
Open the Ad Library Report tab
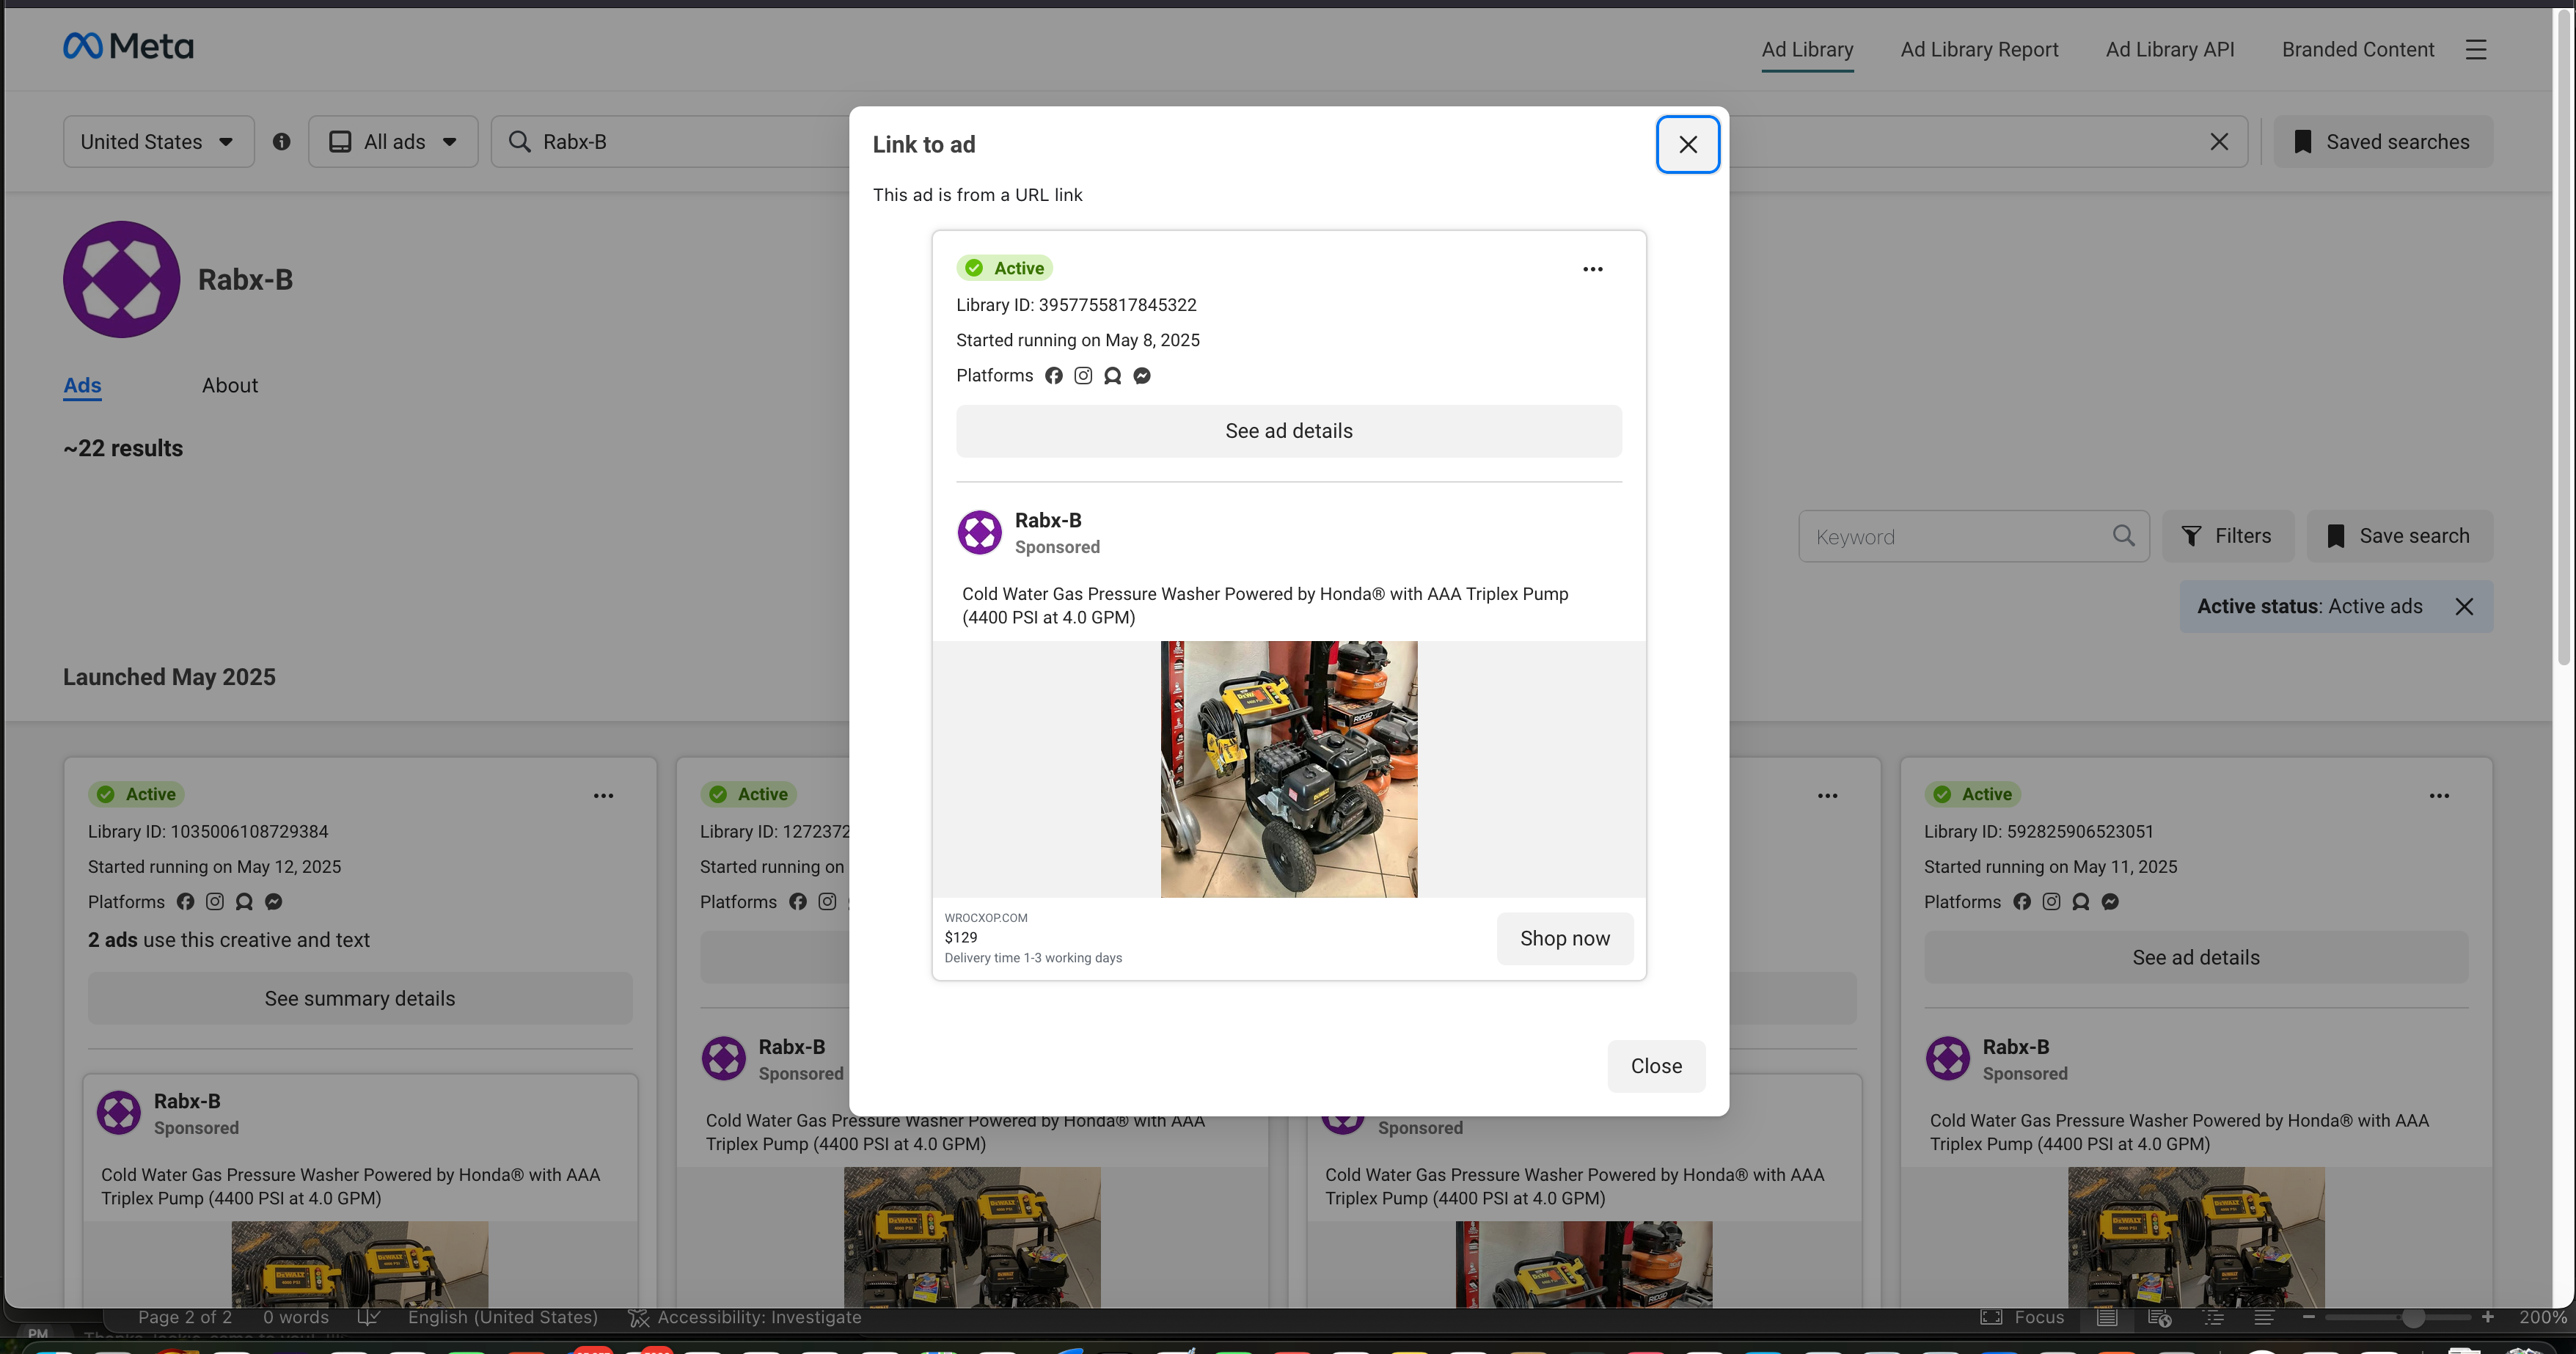[1978, 49]
